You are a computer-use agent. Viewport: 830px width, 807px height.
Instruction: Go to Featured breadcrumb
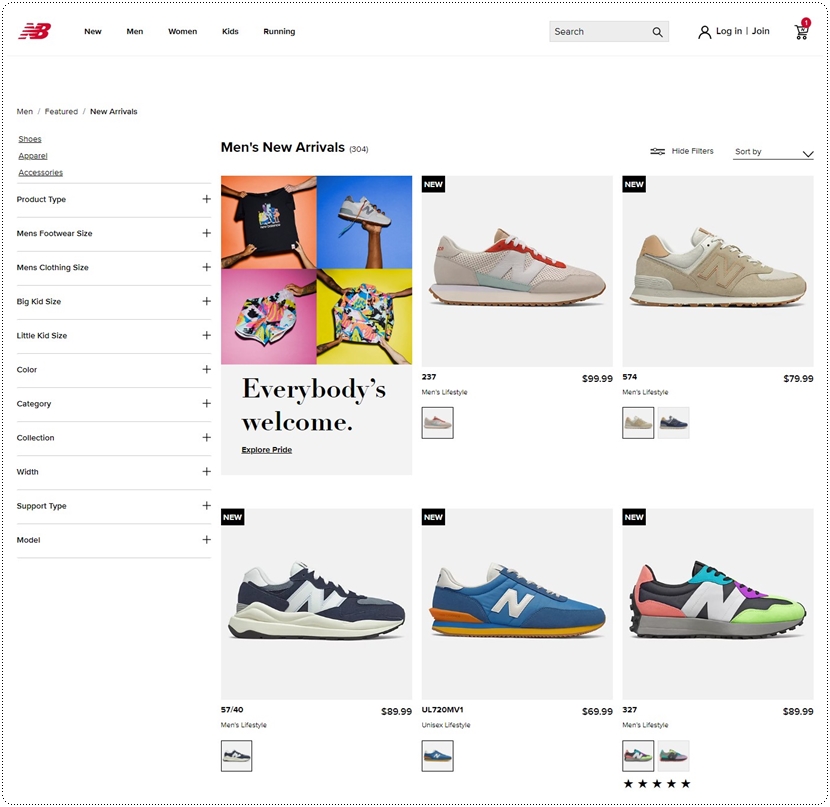pos(61,112)
